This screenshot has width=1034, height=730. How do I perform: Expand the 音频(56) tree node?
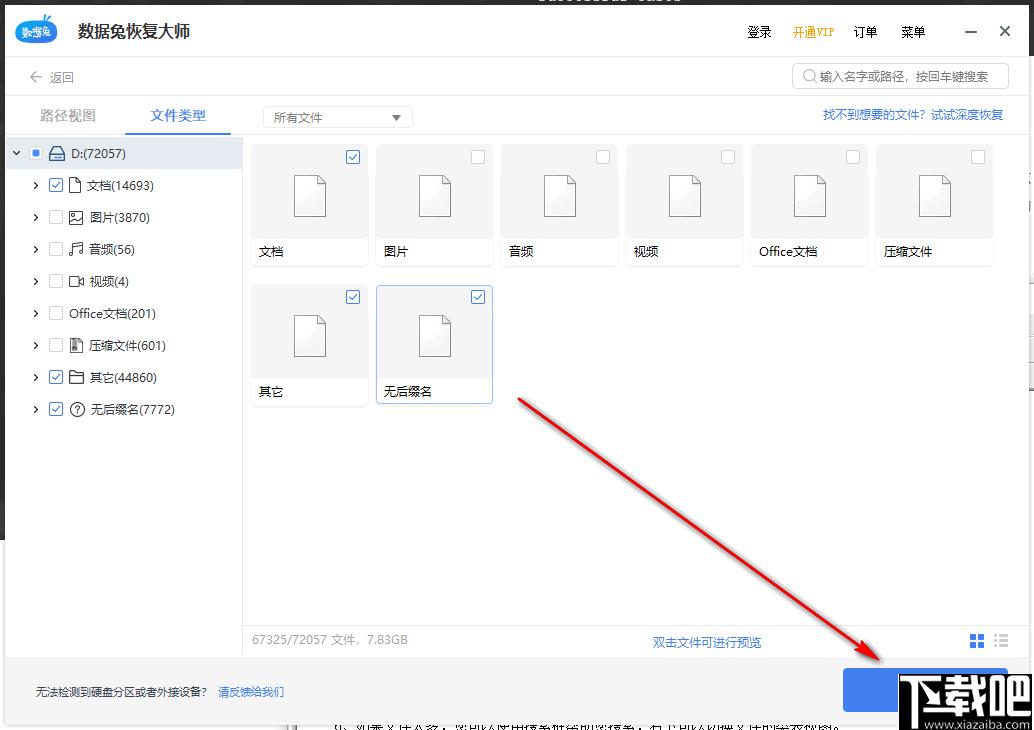(36, 249)
